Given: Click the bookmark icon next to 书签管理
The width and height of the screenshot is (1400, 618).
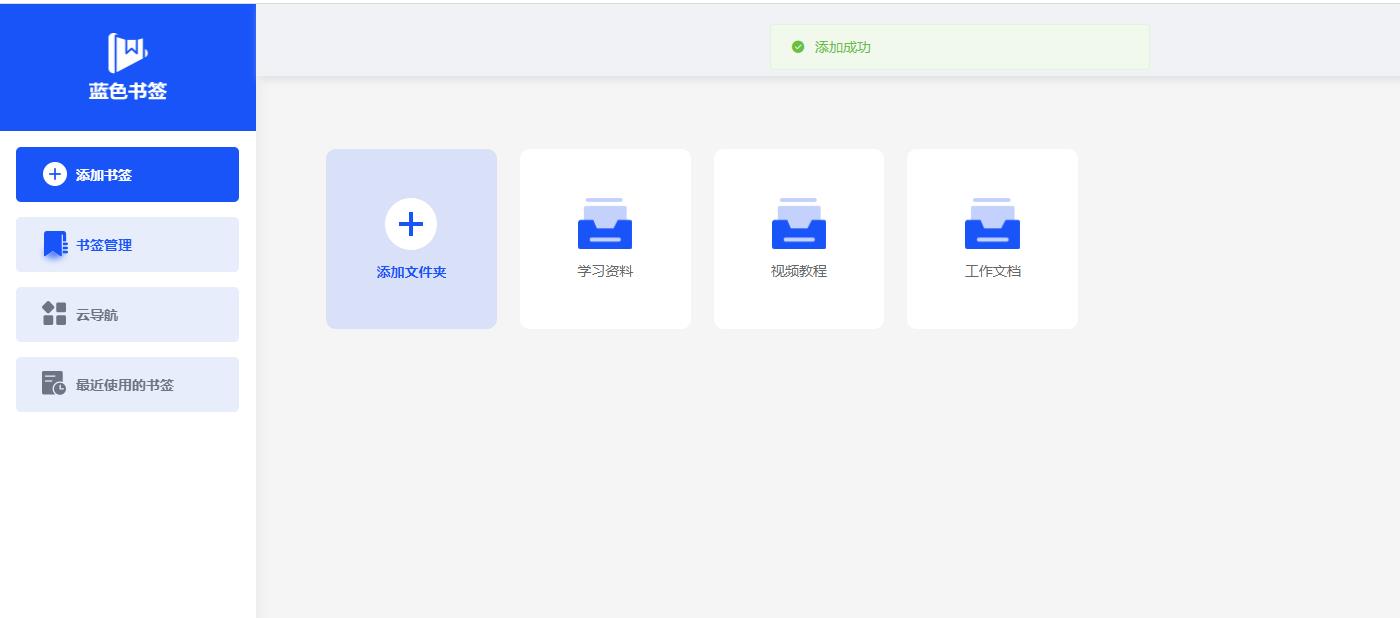Looking at the screenshot, I should coord(54,243).
